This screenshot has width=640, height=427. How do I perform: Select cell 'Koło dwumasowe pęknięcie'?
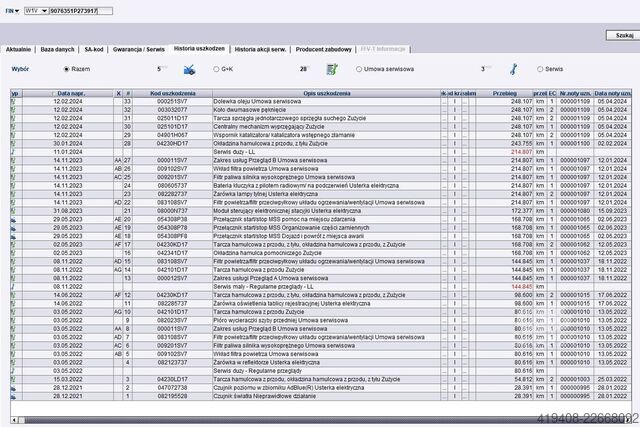pyautogui.click(x=327, y=110)
